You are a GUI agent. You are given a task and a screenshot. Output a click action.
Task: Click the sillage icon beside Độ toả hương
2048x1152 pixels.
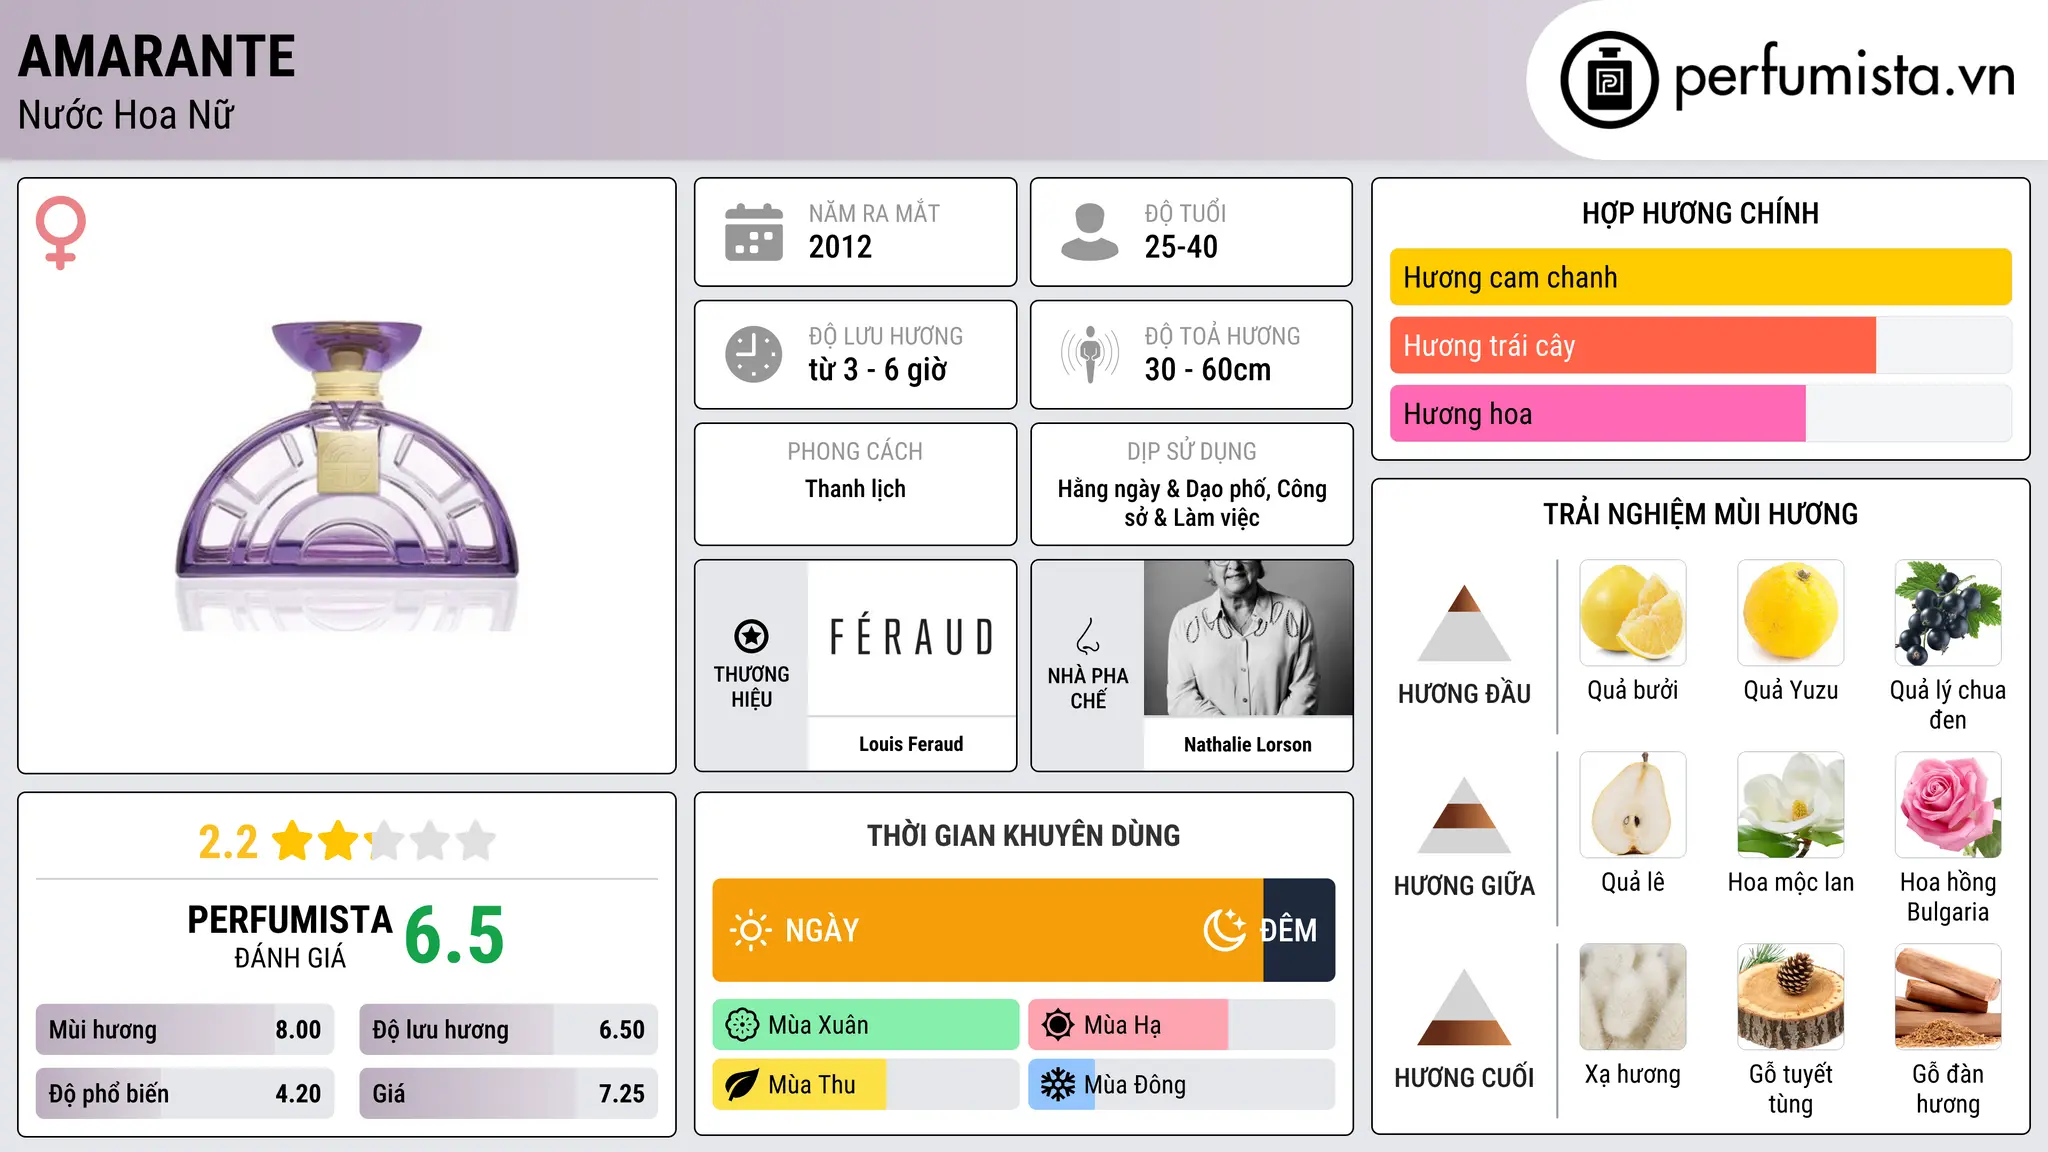click(1089, 354)
